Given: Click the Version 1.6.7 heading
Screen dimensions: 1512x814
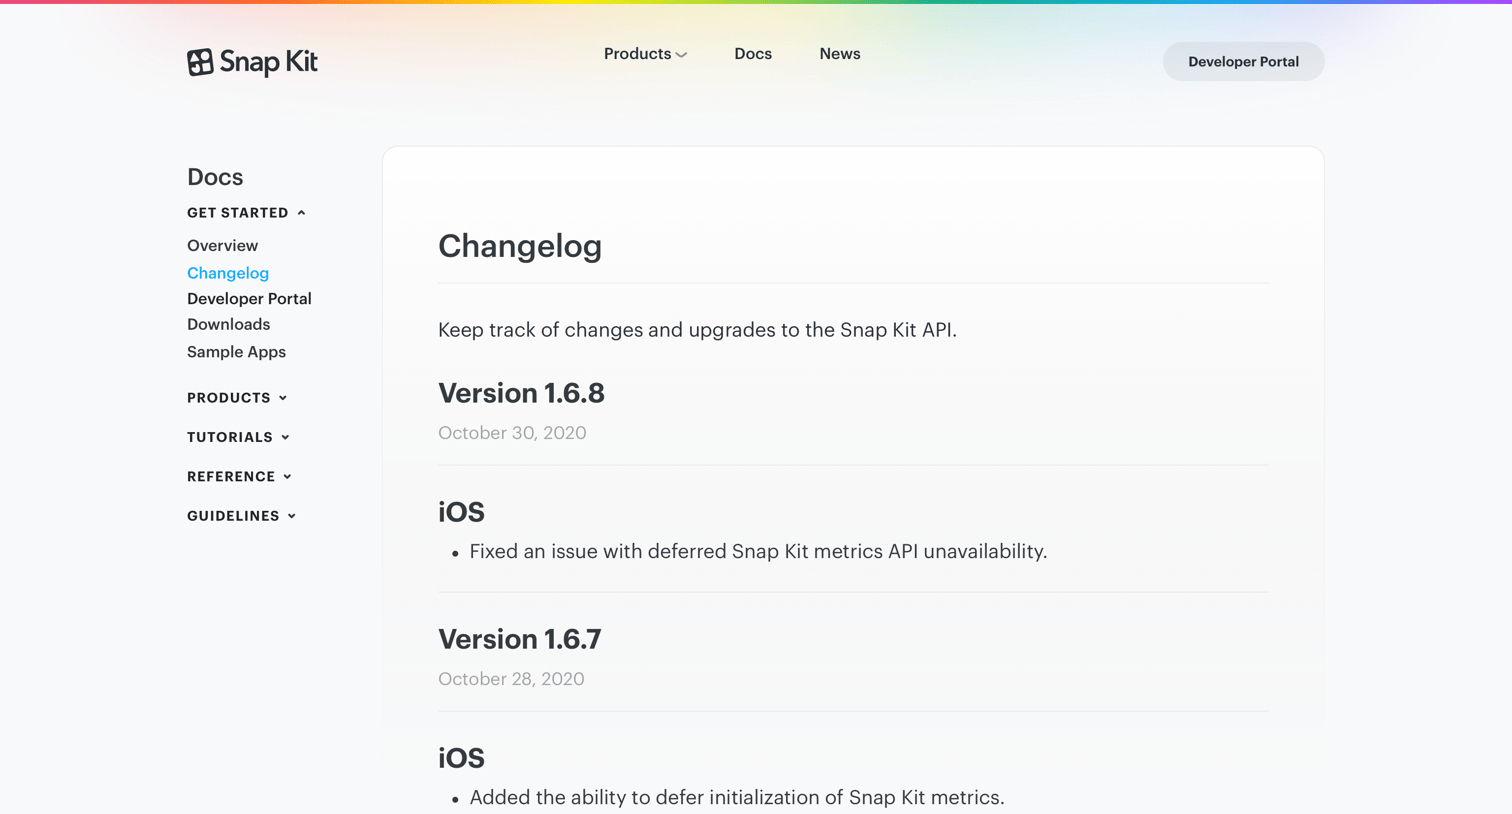Looking at the screenshot, I should 519,639.
